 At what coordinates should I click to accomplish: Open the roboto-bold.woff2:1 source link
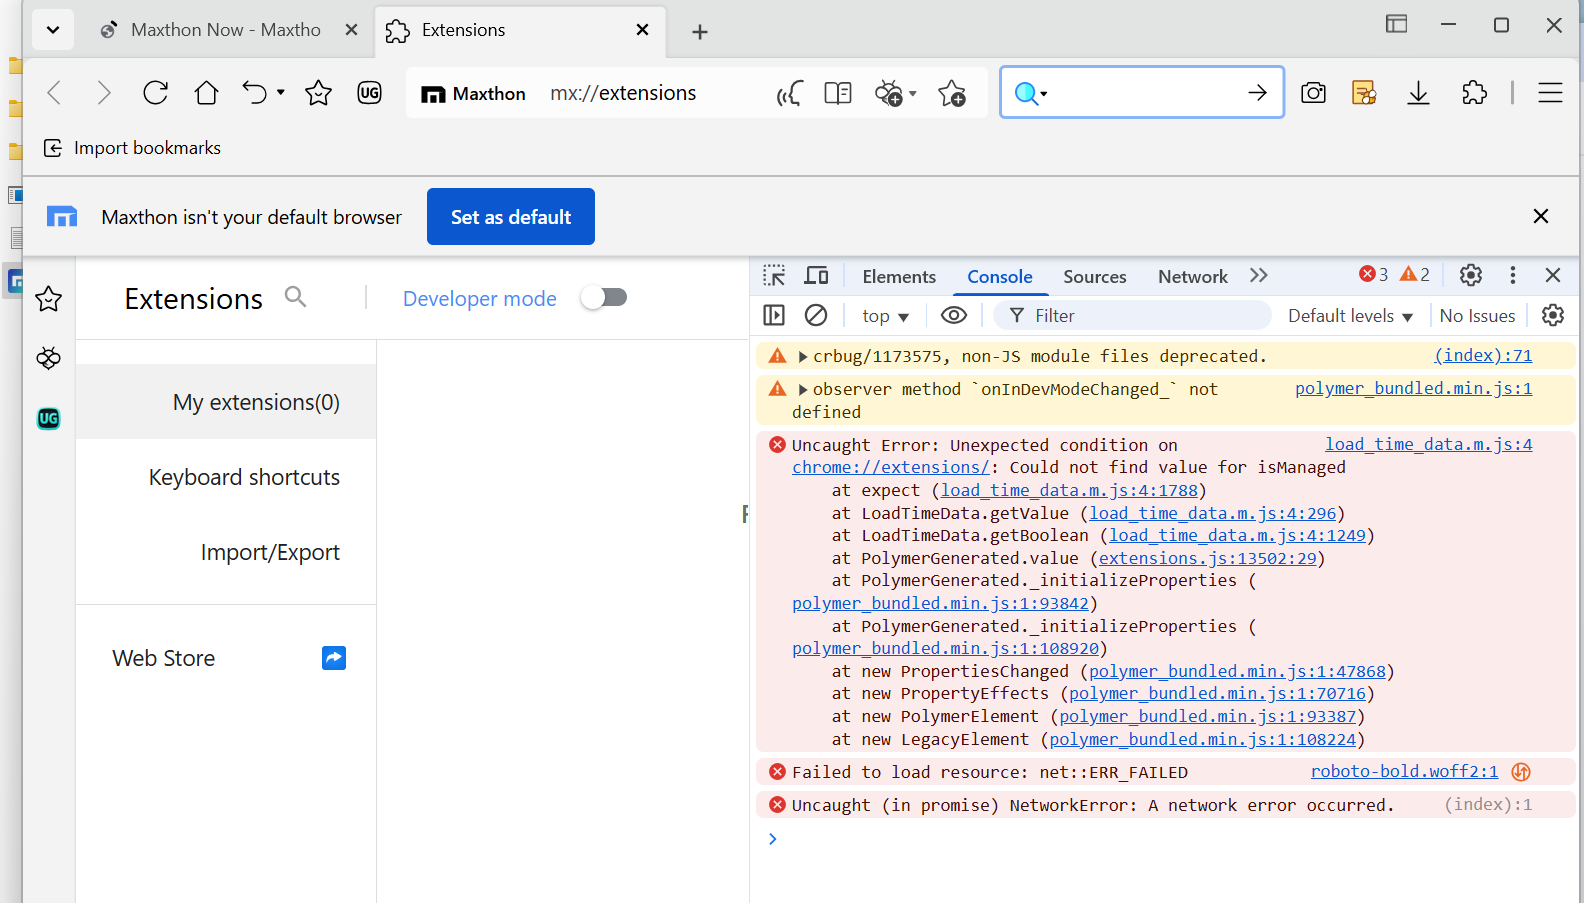click(1404, 771)
